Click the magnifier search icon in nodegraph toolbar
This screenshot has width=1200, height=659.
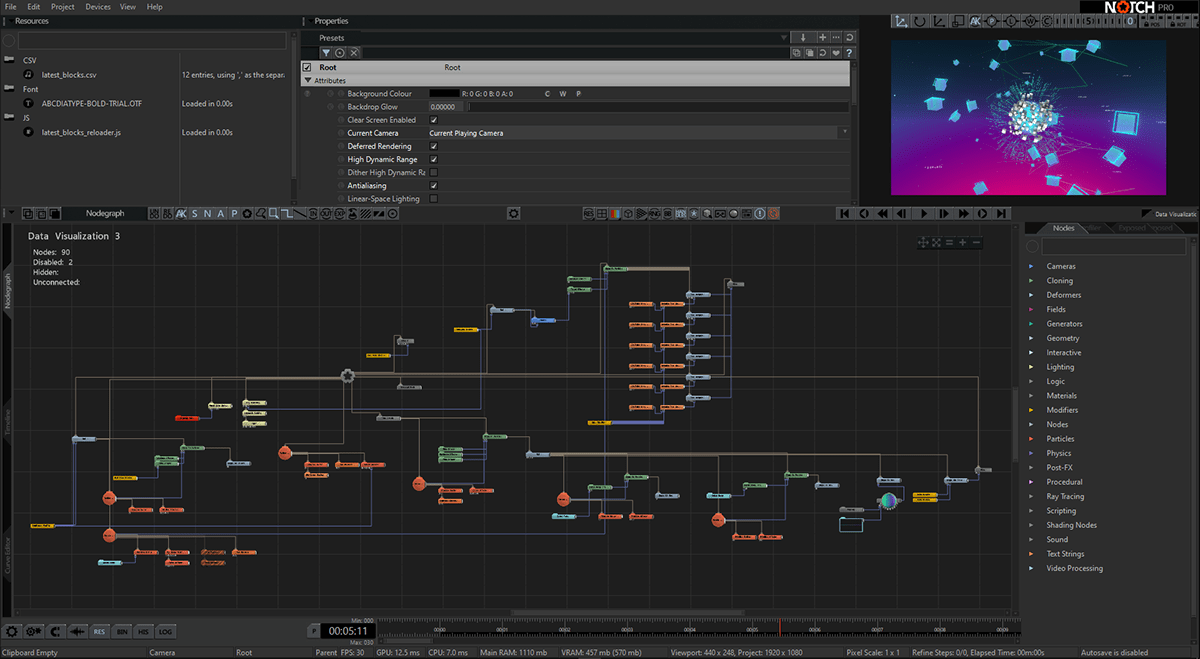(x=260, y=213)
